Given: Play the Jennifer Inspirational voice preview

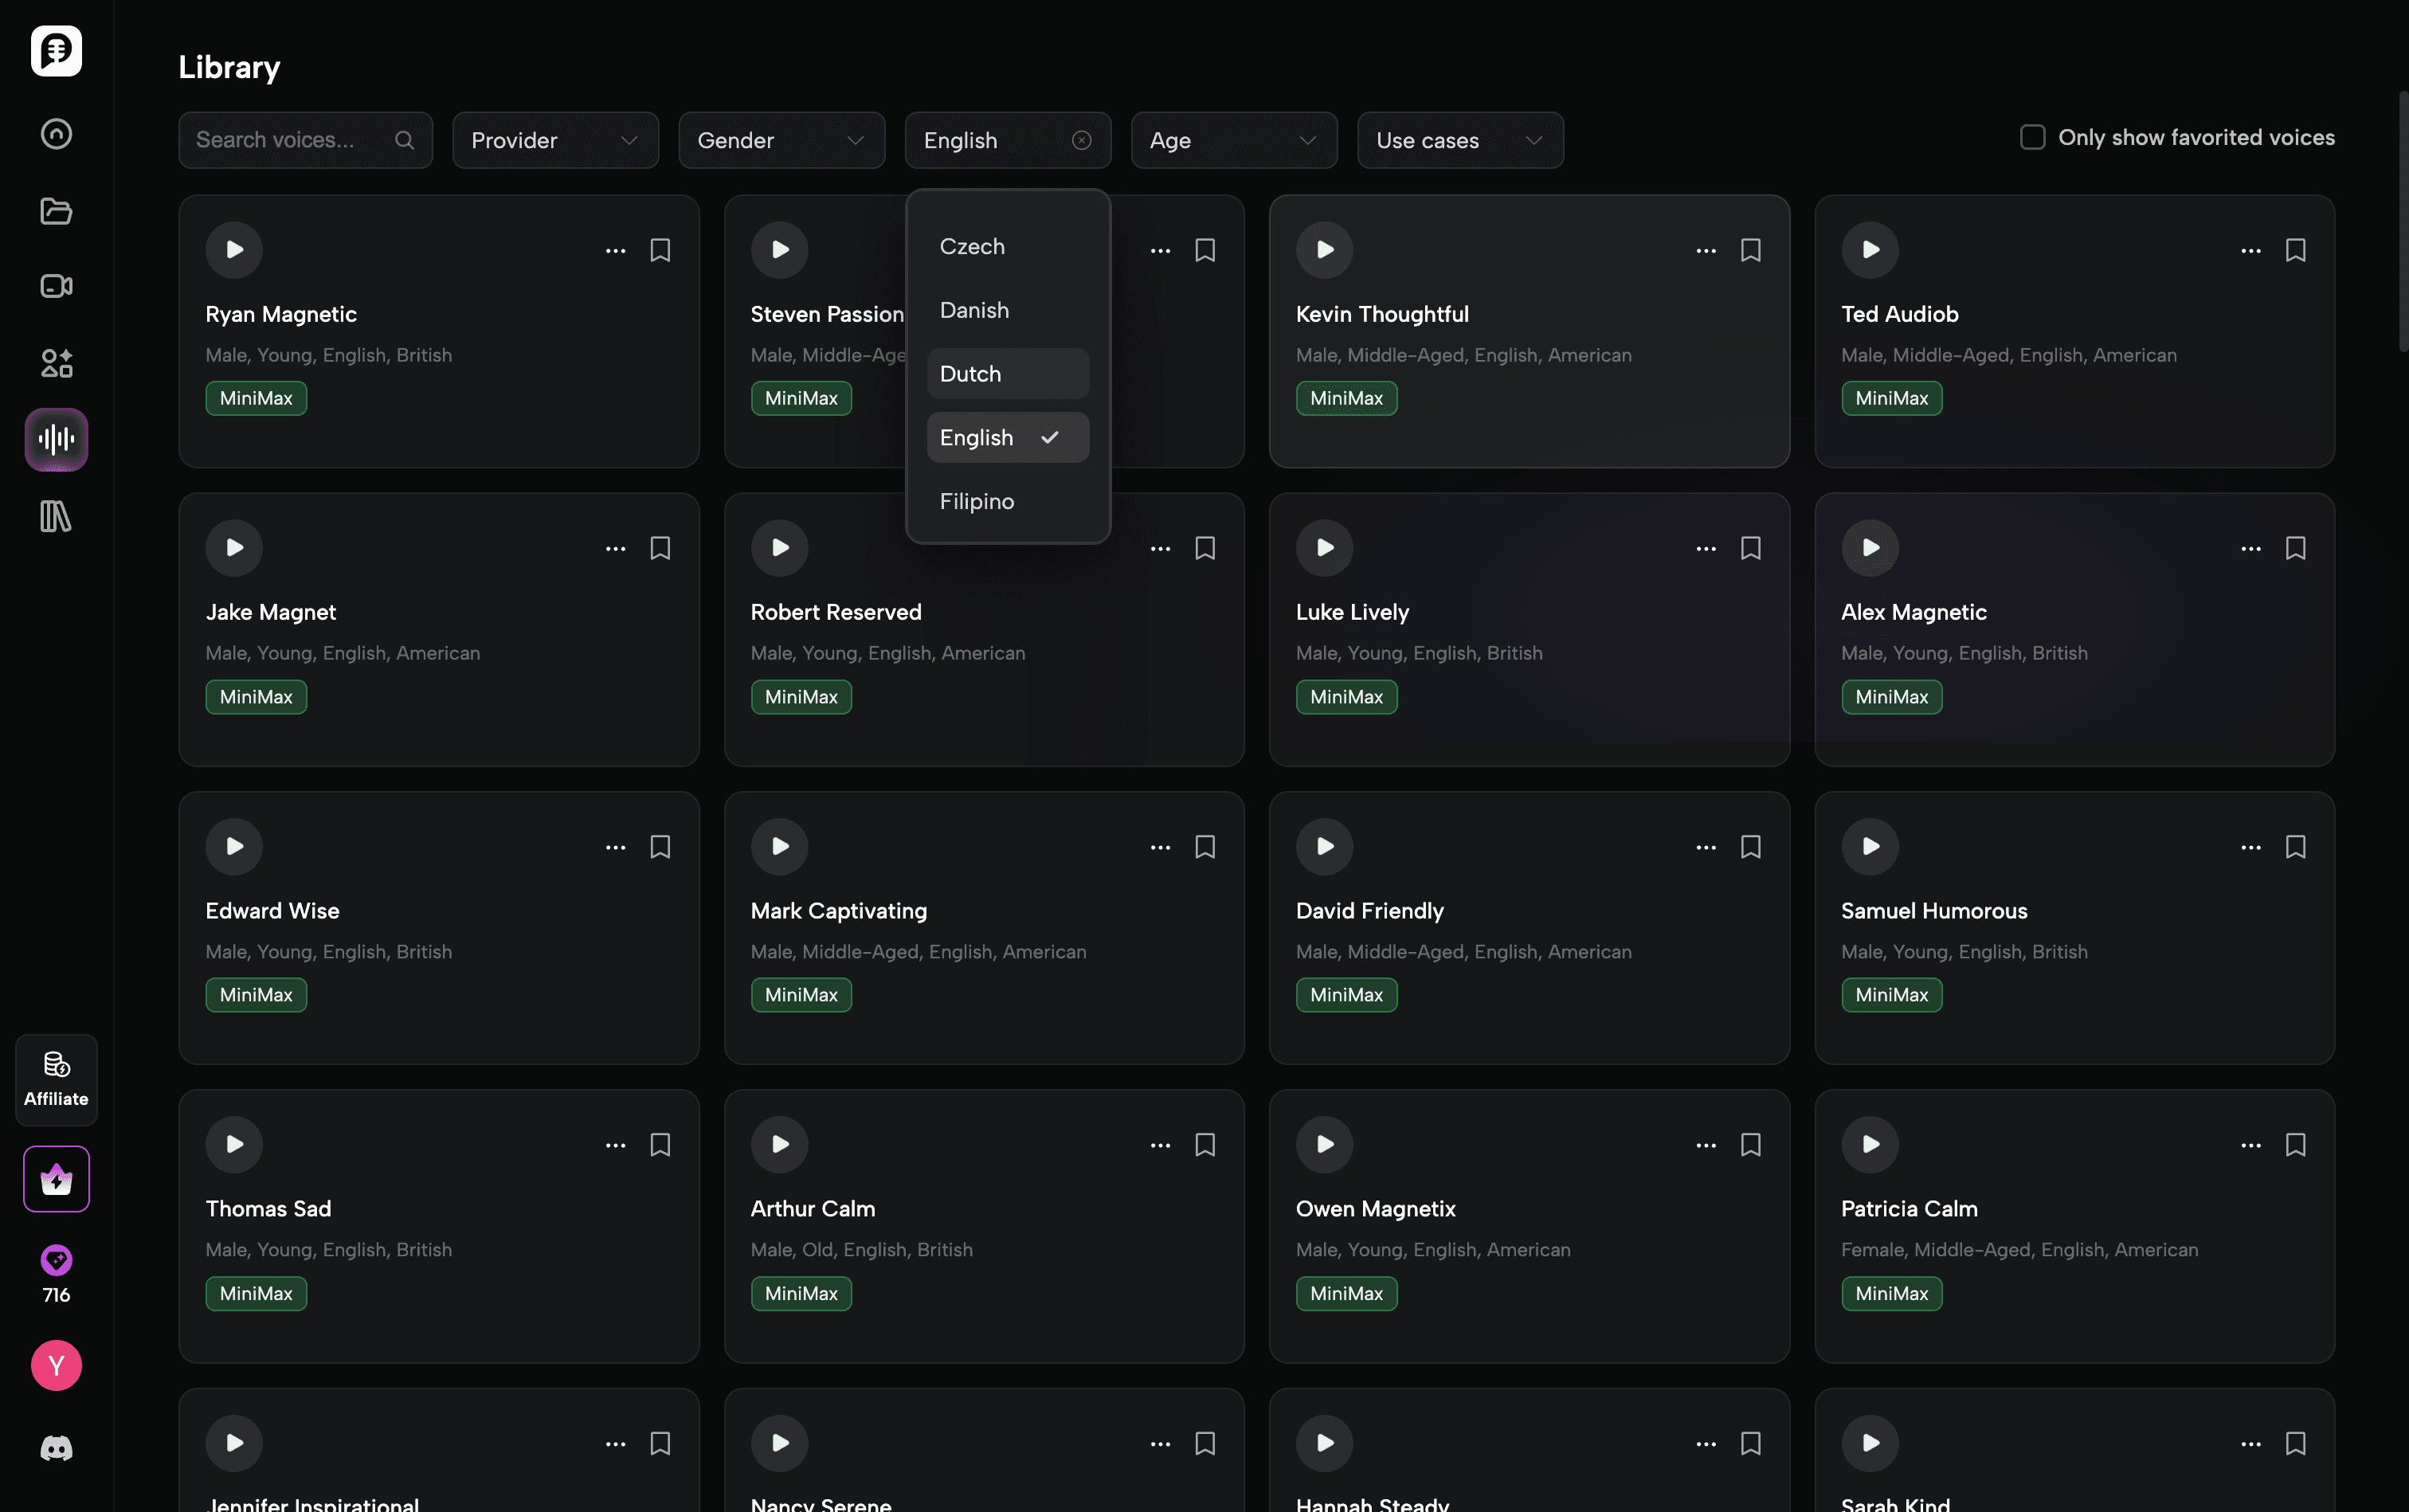Looking at the screenshot, I should [234, 1443].
